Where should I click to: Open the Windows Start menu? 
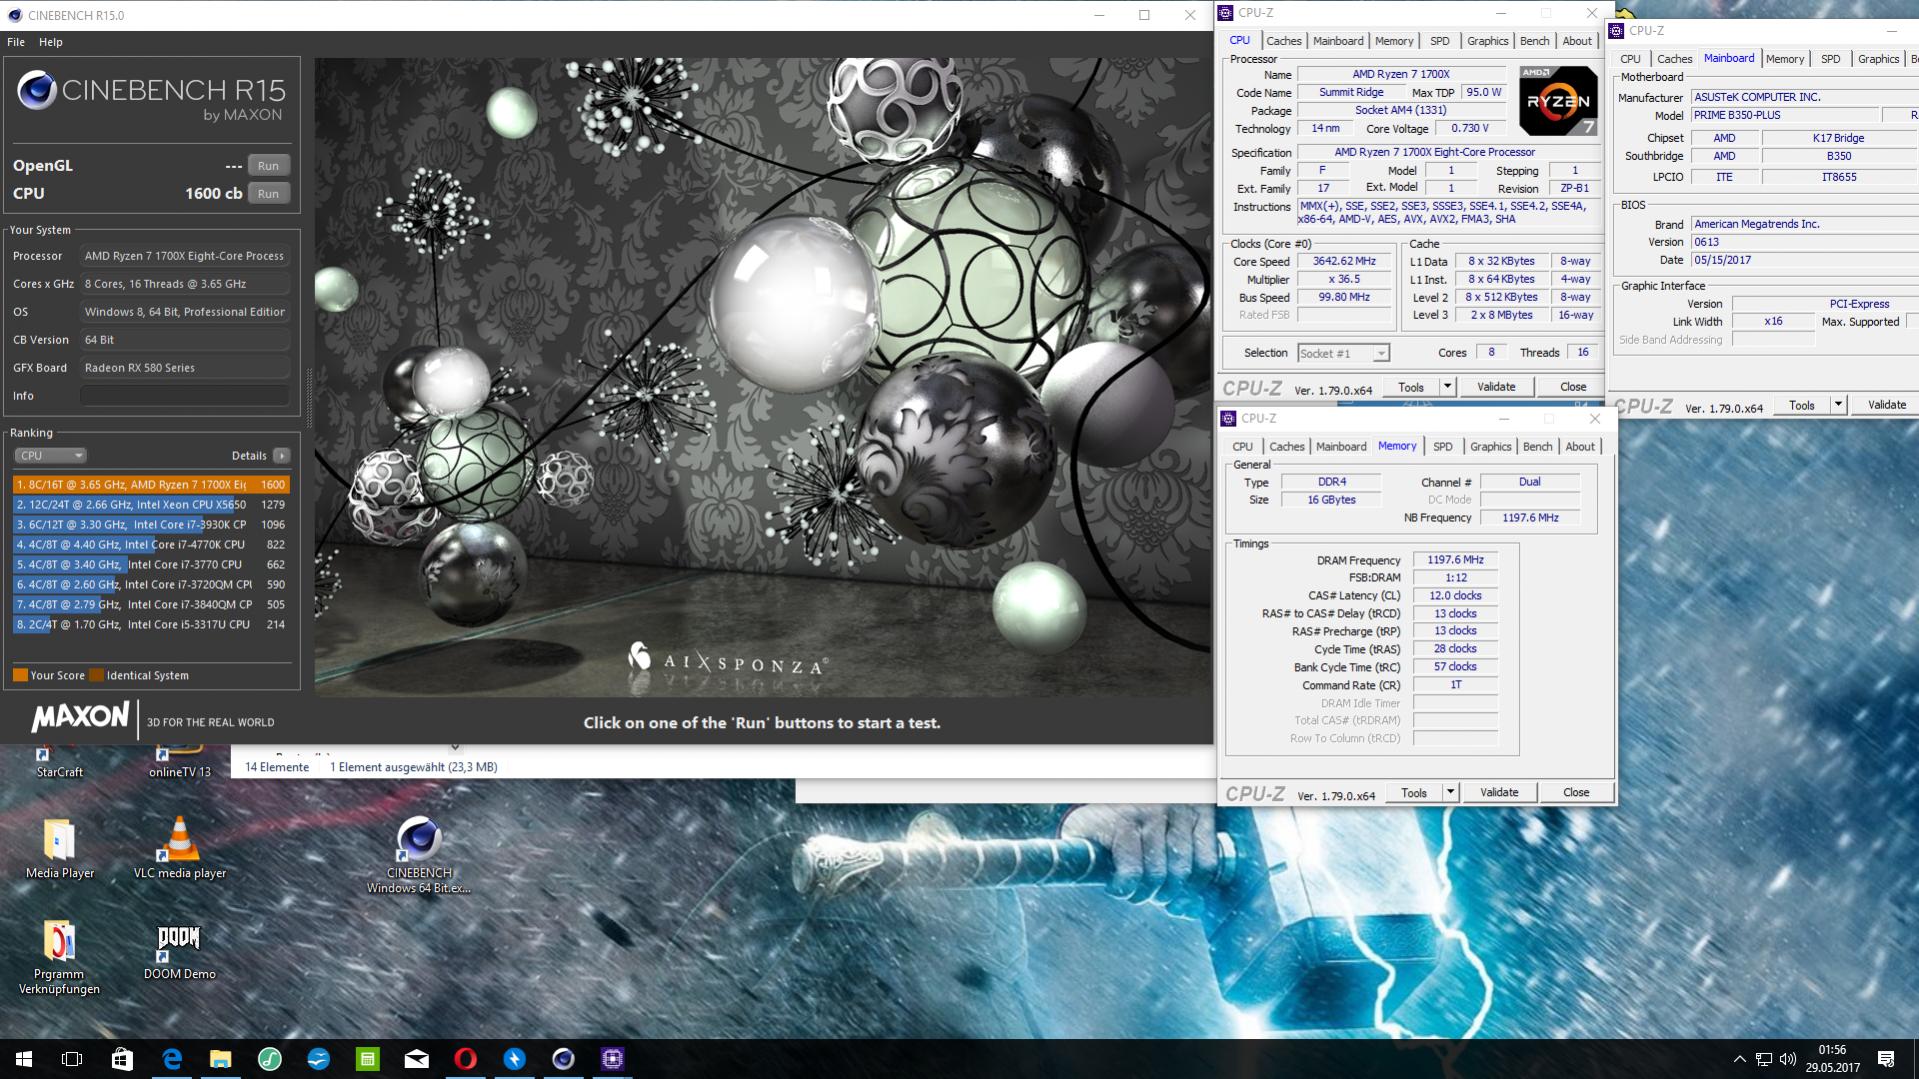[24, 1059]
